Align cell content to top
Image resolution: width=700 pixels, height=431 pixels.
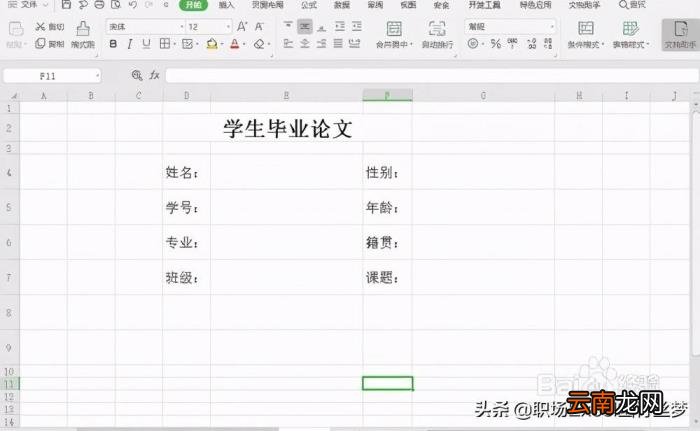pyautogui.click(x=288, y=26)
